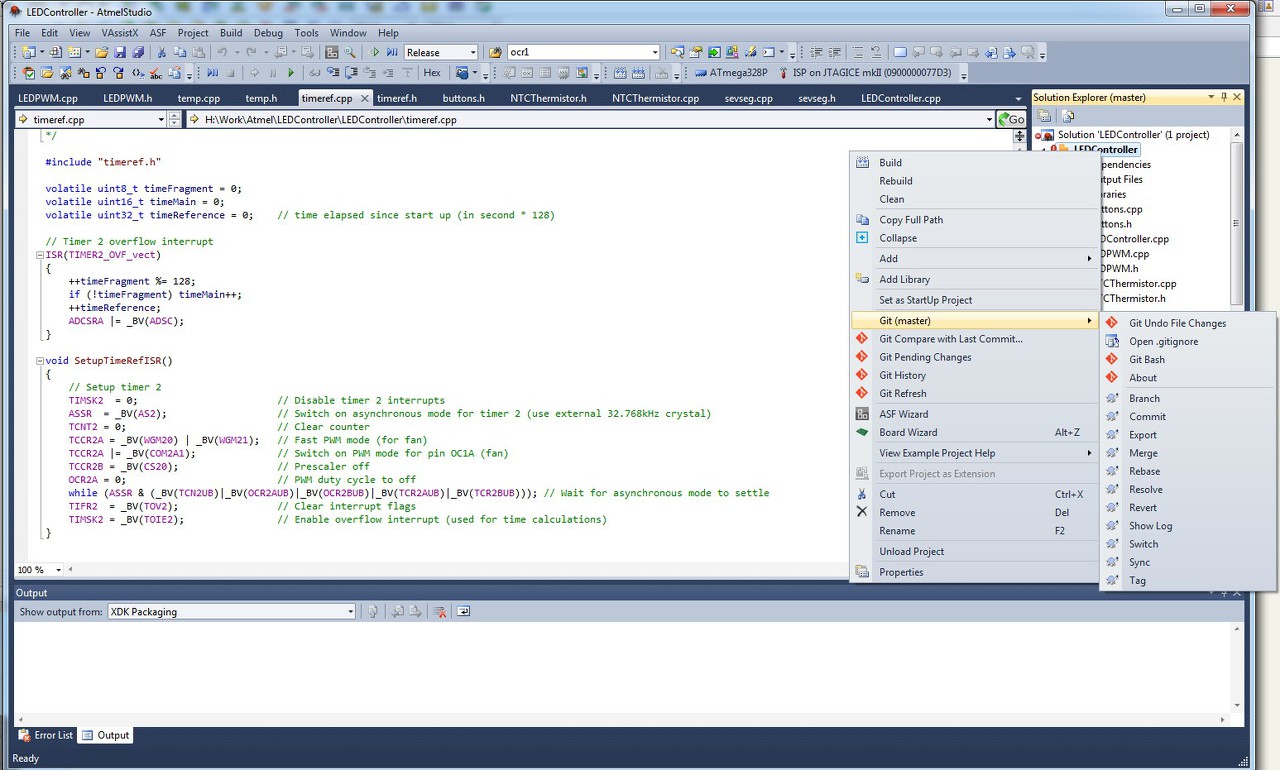
Task: Open the document tabs overflow dropdown
Action: [1018, 98]
